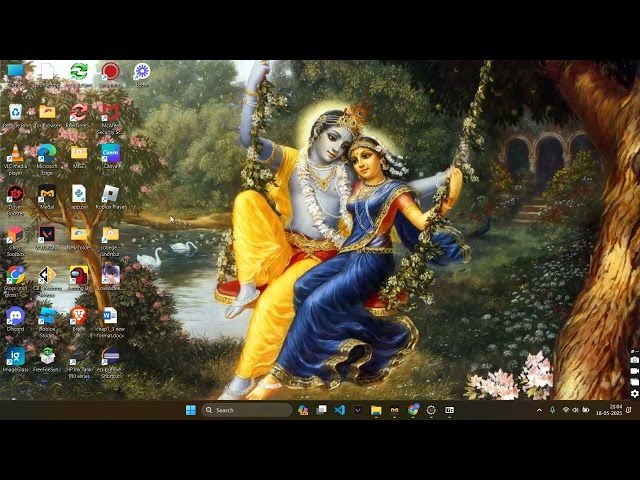Open the overlay gallery icon

(x=634, y=382)
